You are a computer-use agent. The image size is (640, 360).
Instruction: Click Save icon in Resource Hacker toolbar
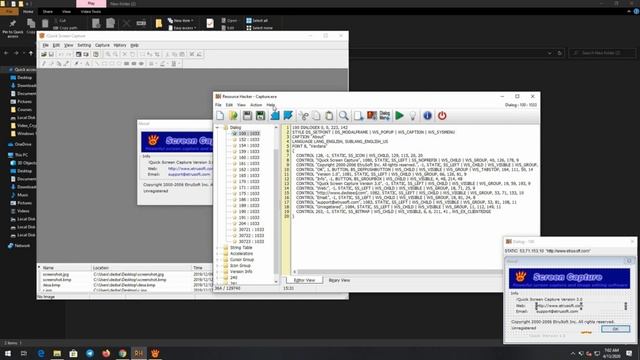tap(247, 116)
